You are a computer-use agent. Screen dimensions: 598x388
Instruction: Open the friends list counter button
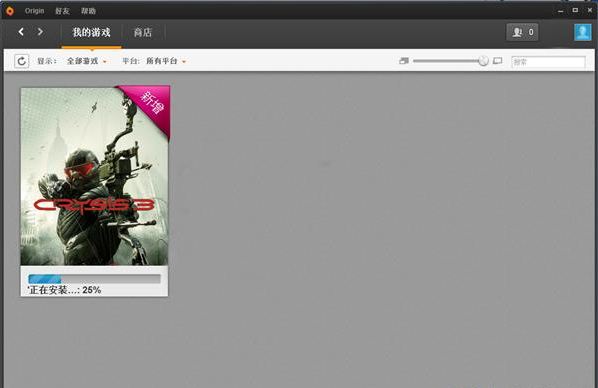[x=522, y=32]
